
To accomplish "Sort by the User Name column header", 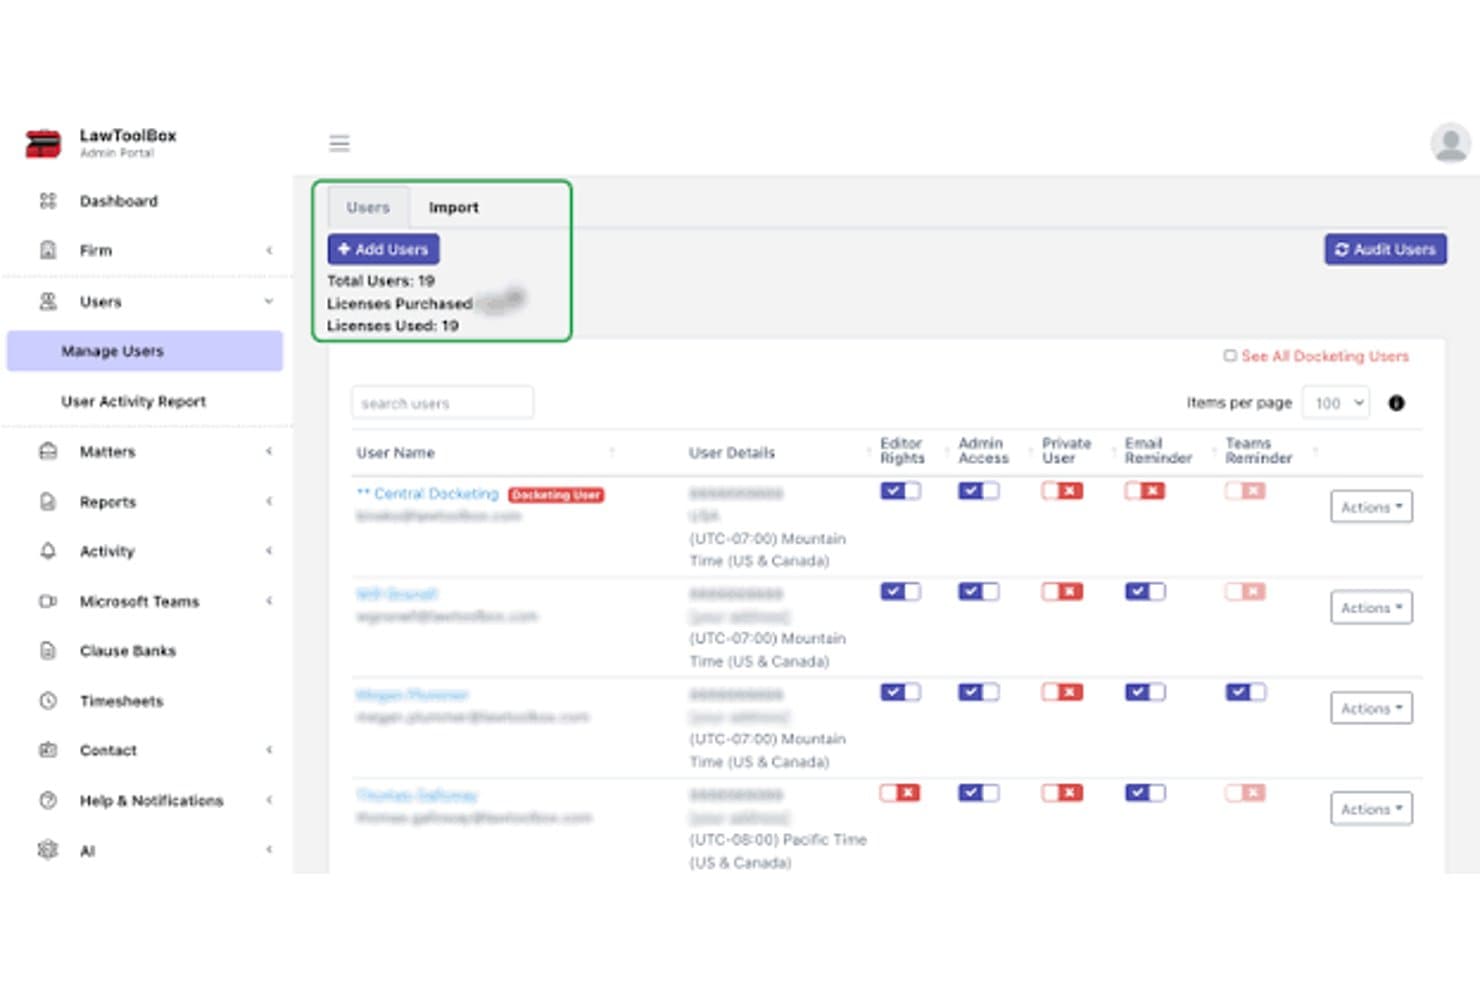I will coord(396,453).
